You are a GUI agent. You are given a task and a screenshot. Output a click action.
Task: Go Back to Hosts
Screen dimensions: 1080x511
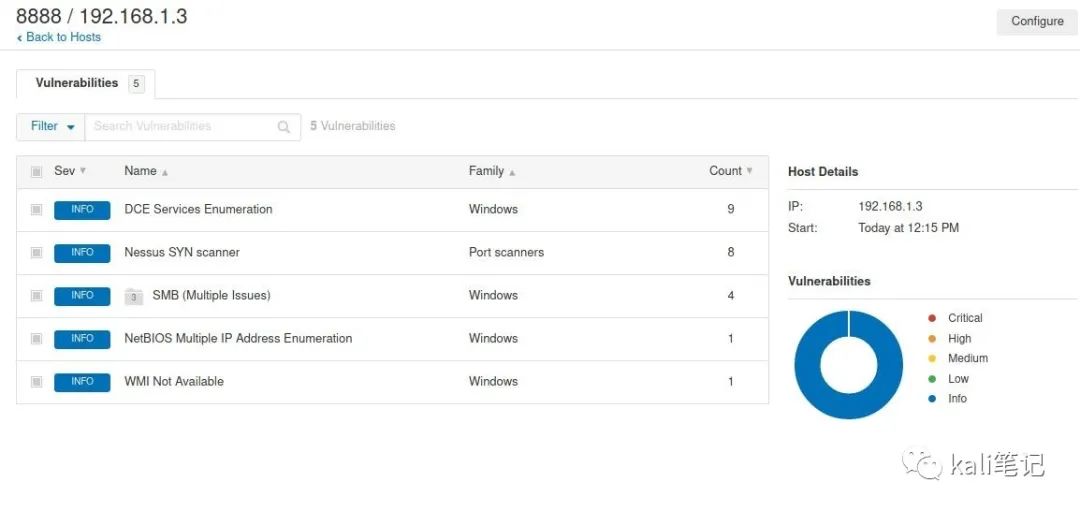click(x=59, y=37)
